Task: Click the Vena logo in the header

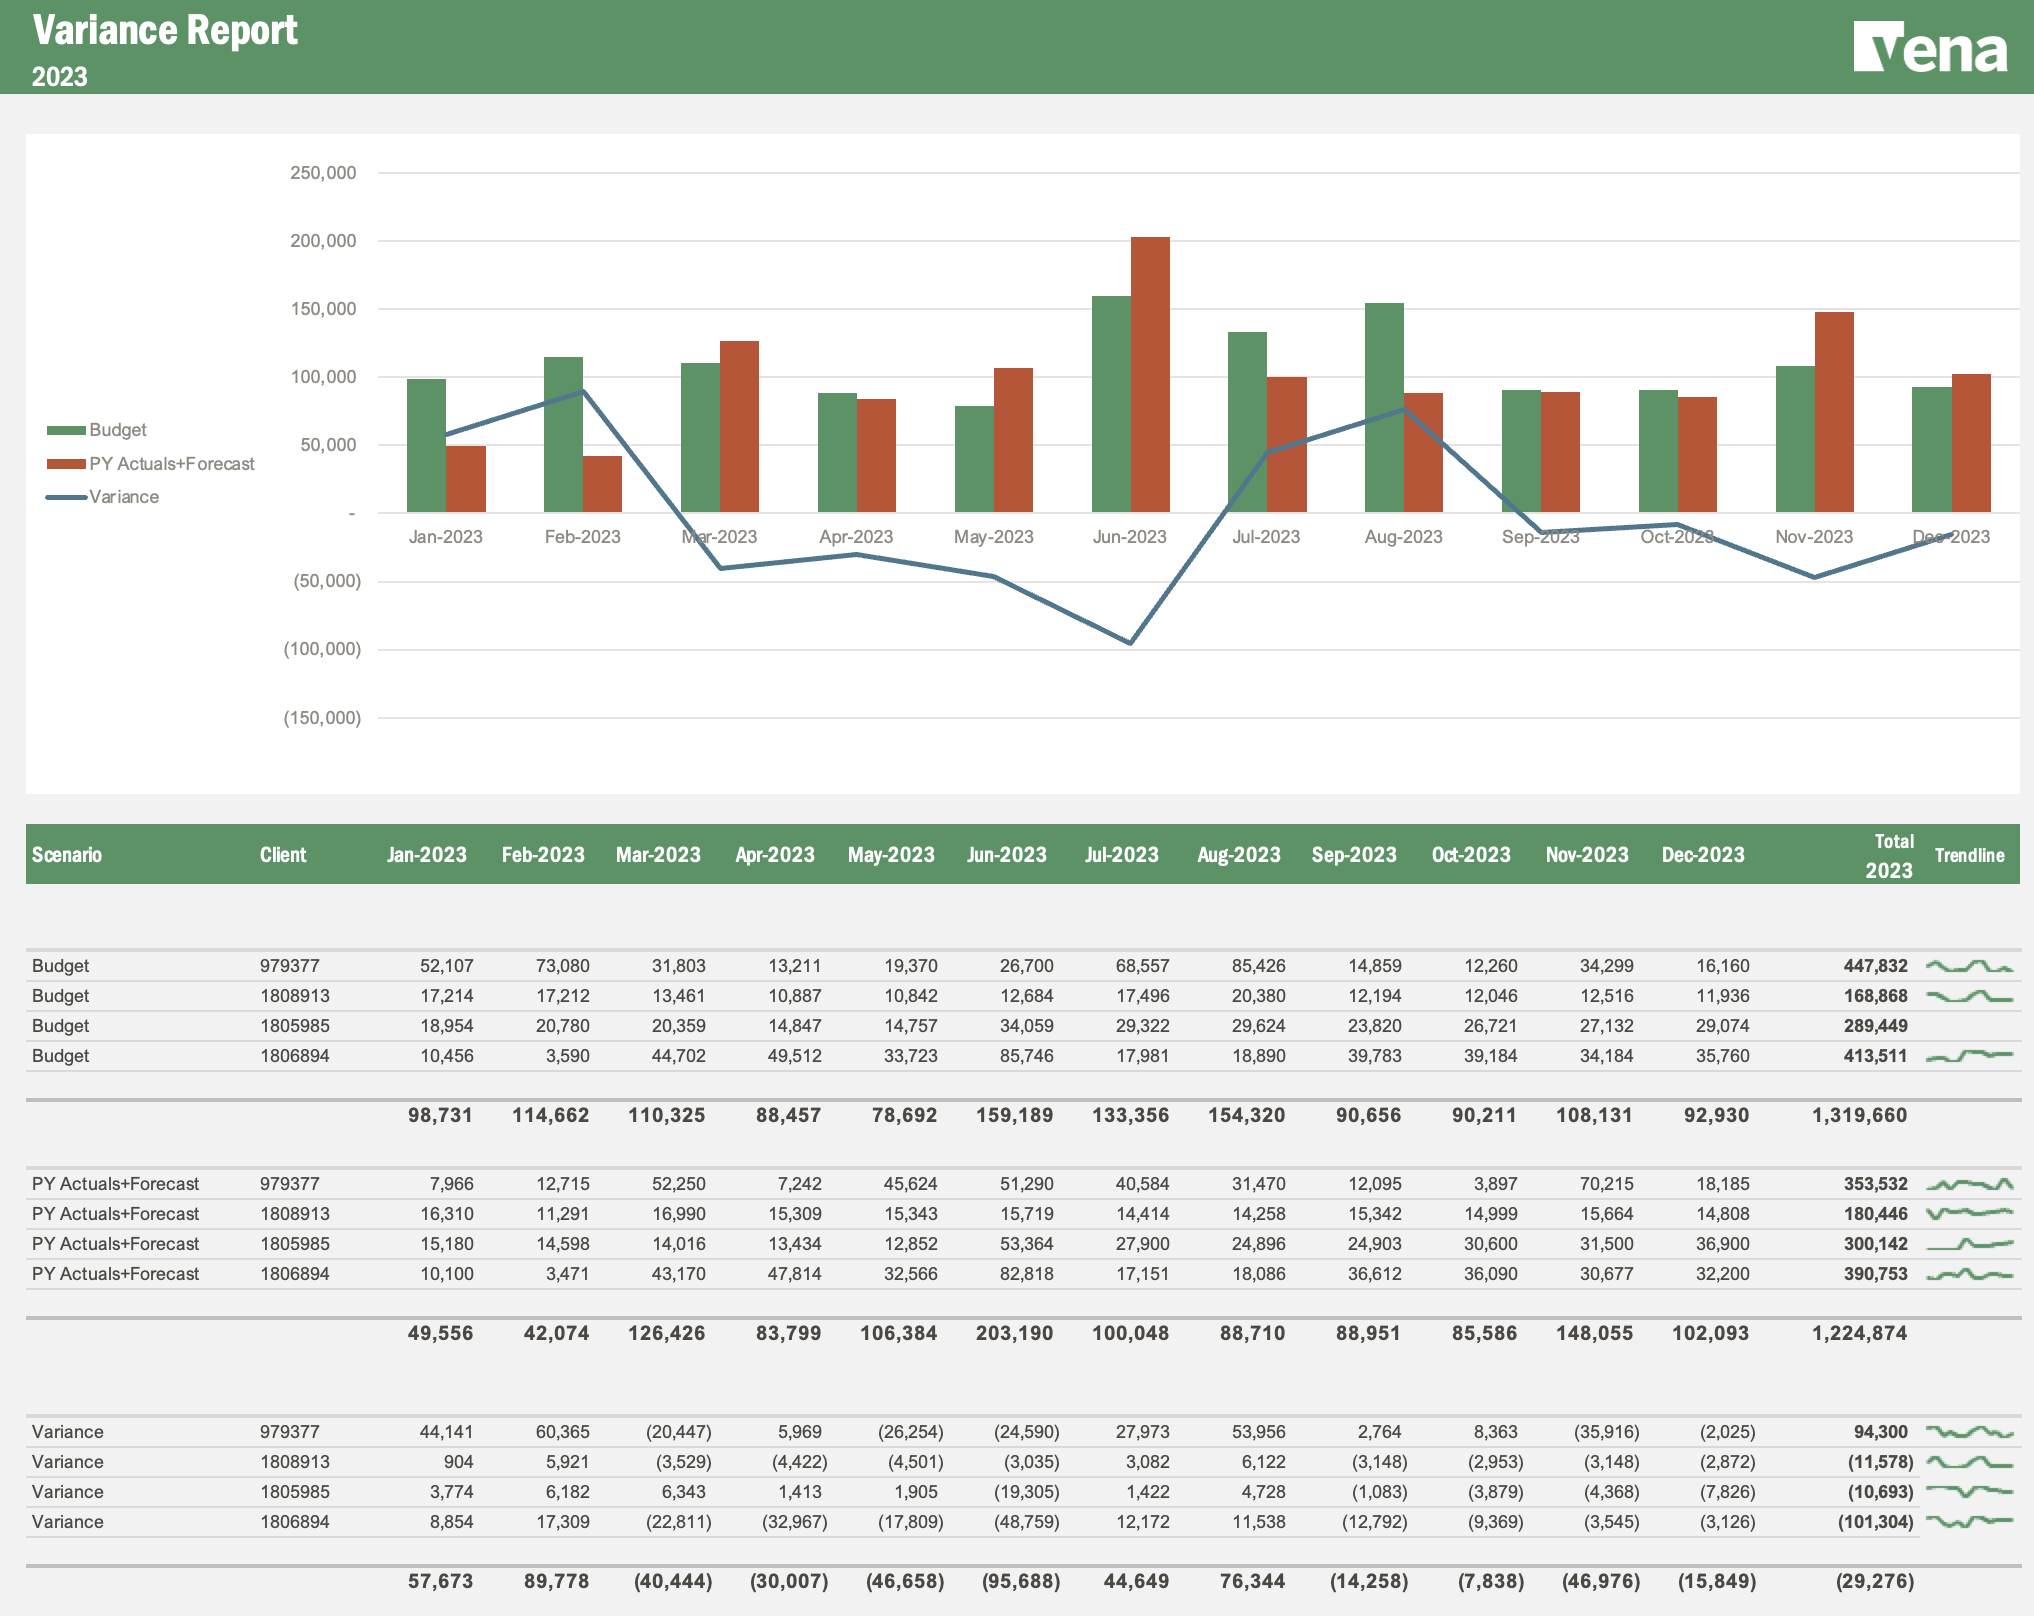Action: [1931, 47]
